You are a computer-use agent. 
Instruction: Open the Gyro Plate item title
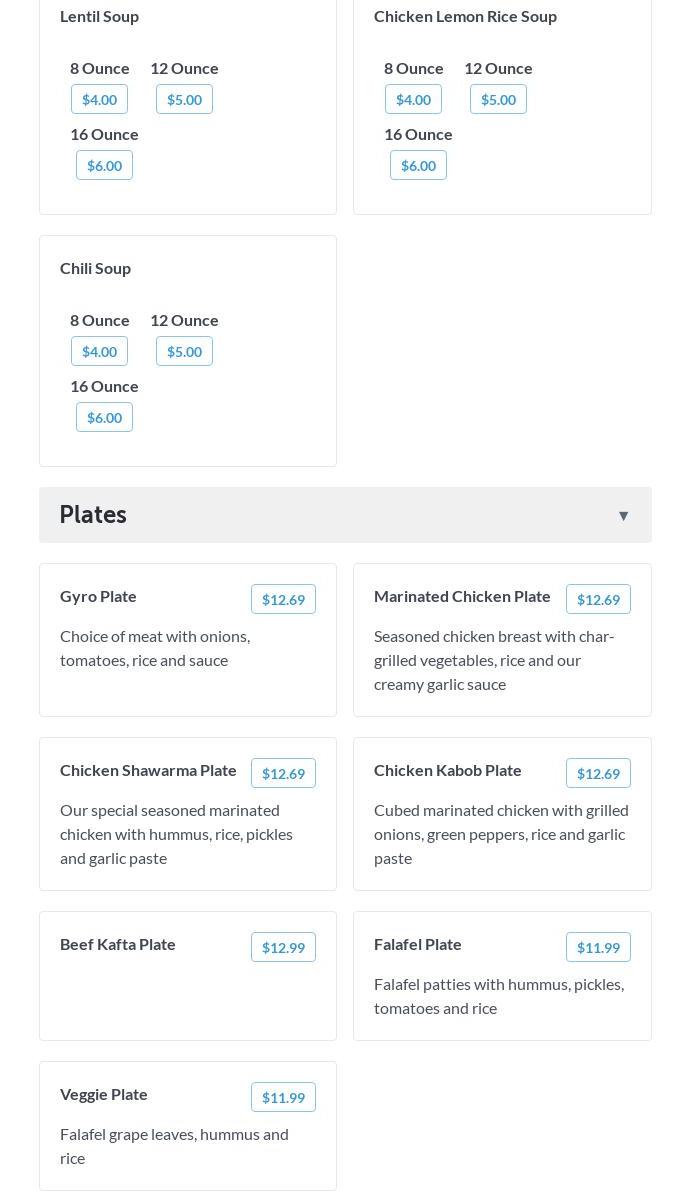click(x=98, y=596)
